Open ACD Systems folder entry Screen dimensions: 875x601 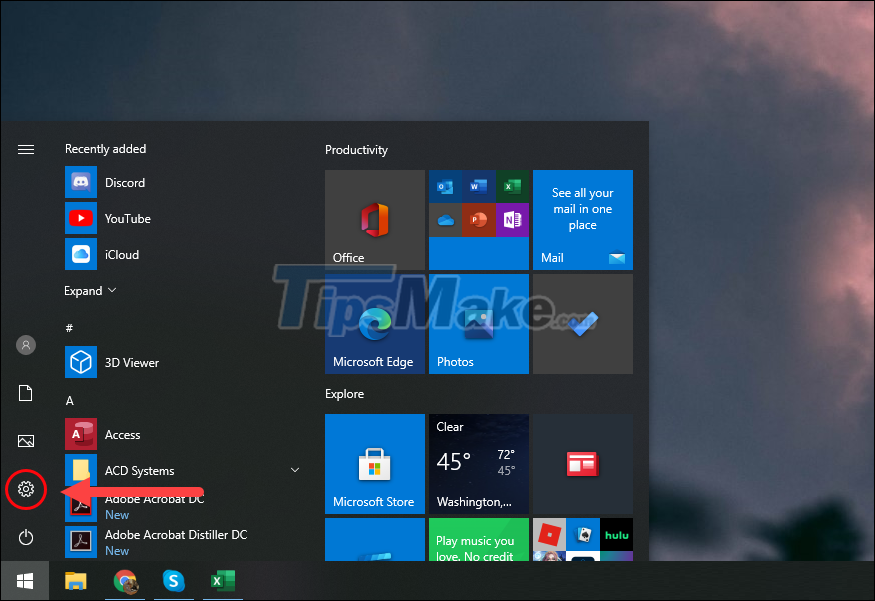[183, 470]
